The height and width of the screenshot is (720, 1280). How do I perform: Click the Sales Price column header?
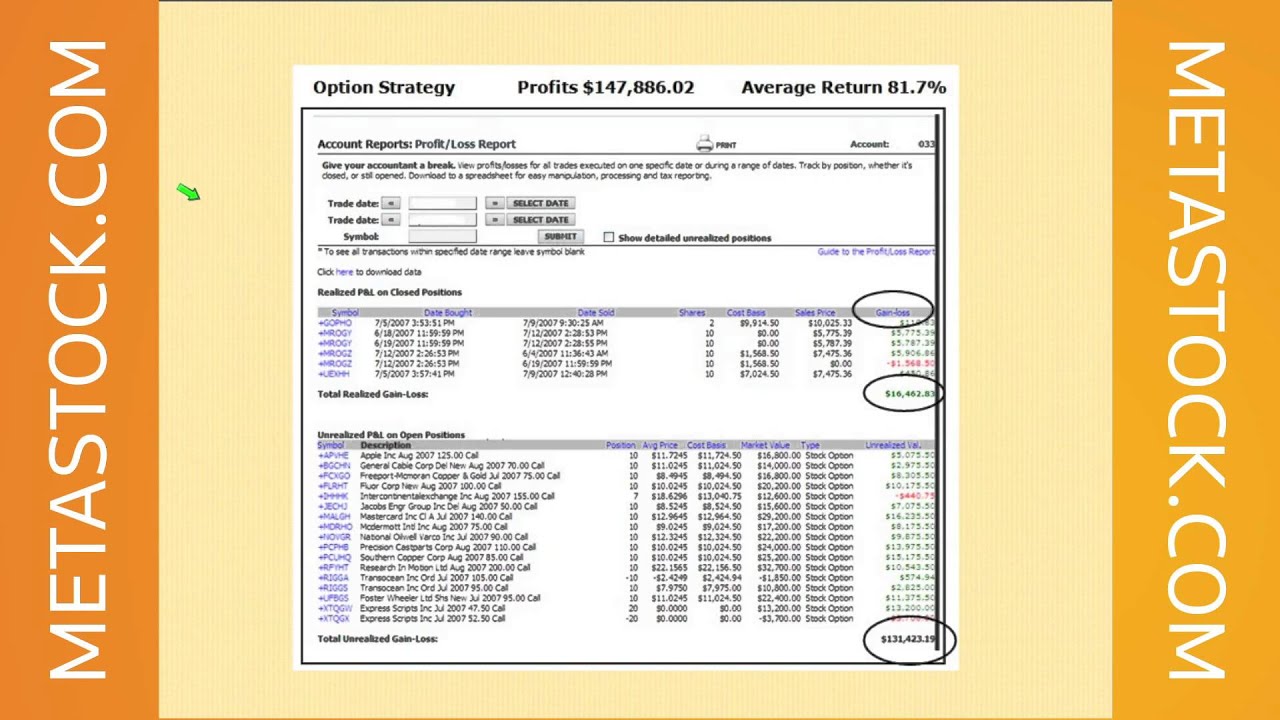point(815,313)
